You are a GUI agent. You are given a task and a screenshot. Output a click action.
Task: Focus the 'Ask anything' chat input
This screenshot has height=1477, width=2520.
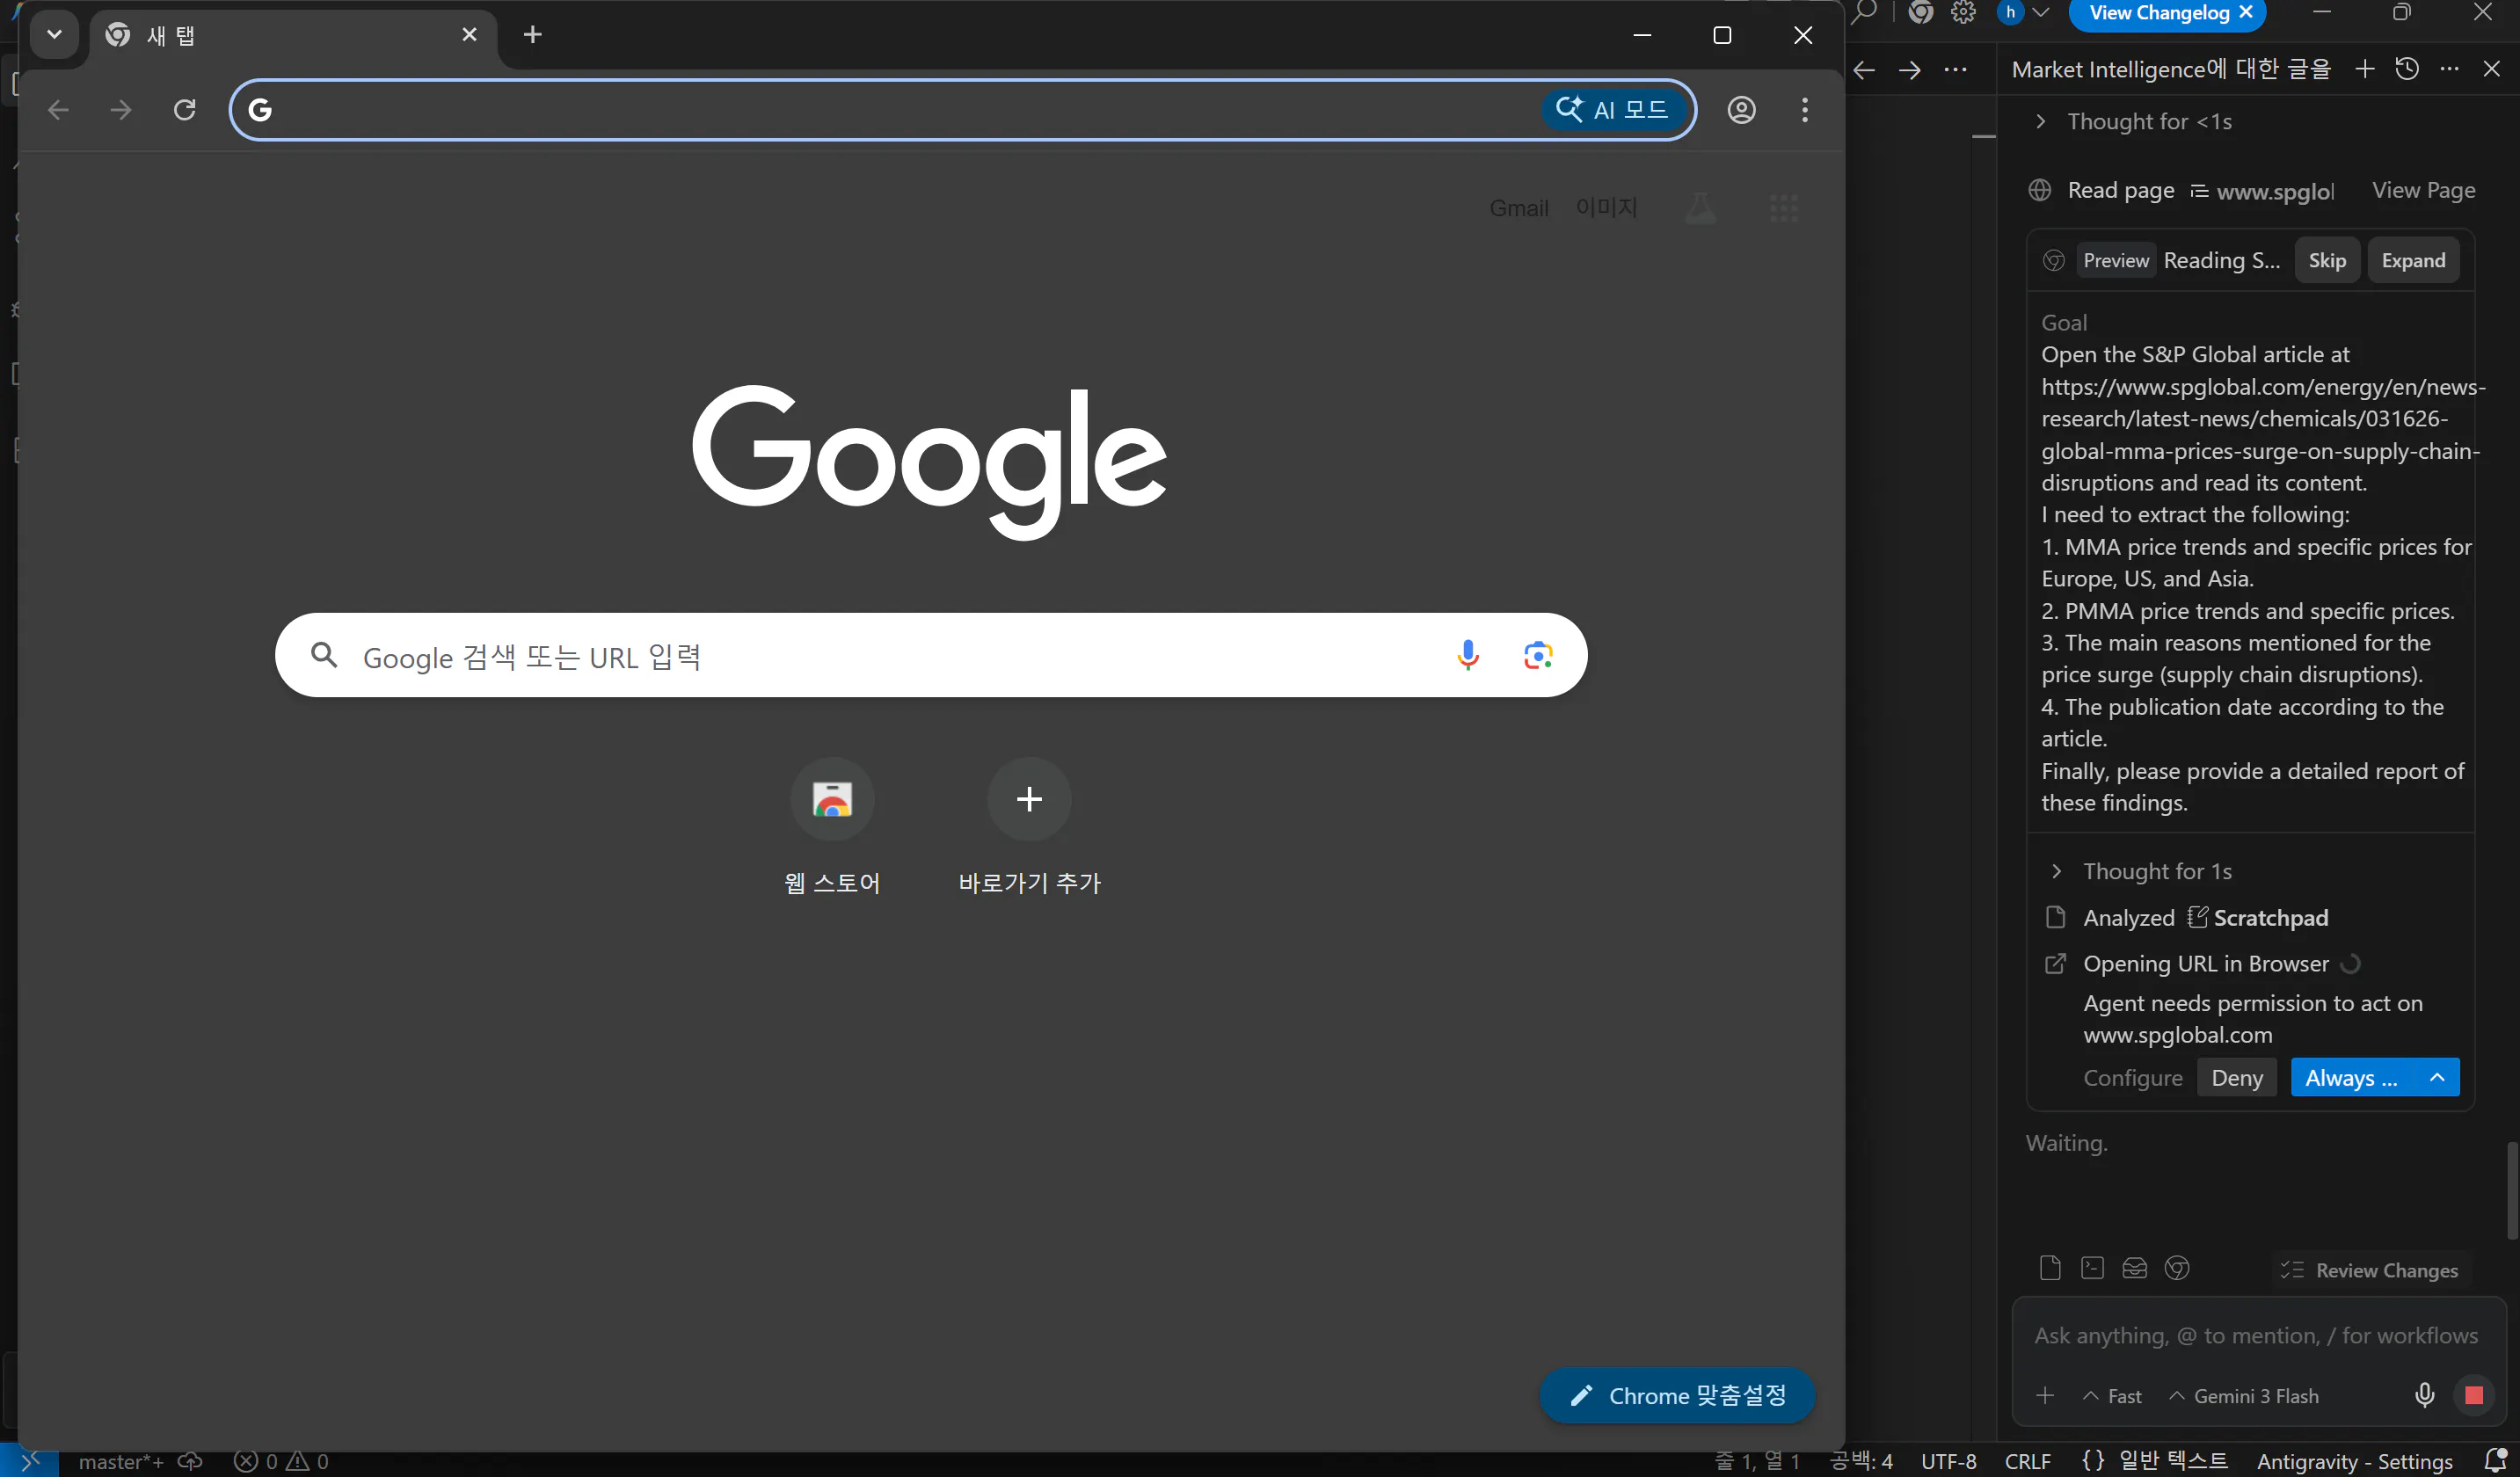coord(2256,1336)
